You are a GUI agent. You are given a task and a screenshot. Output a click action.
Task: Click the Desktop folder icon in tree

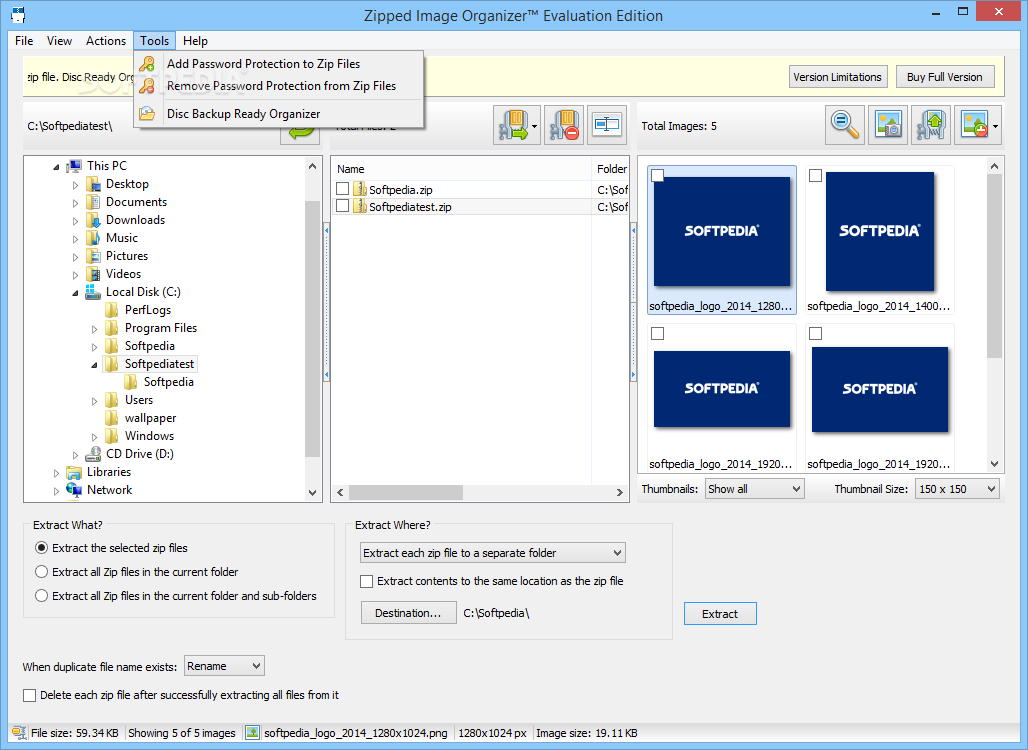(x=93, y=184)
